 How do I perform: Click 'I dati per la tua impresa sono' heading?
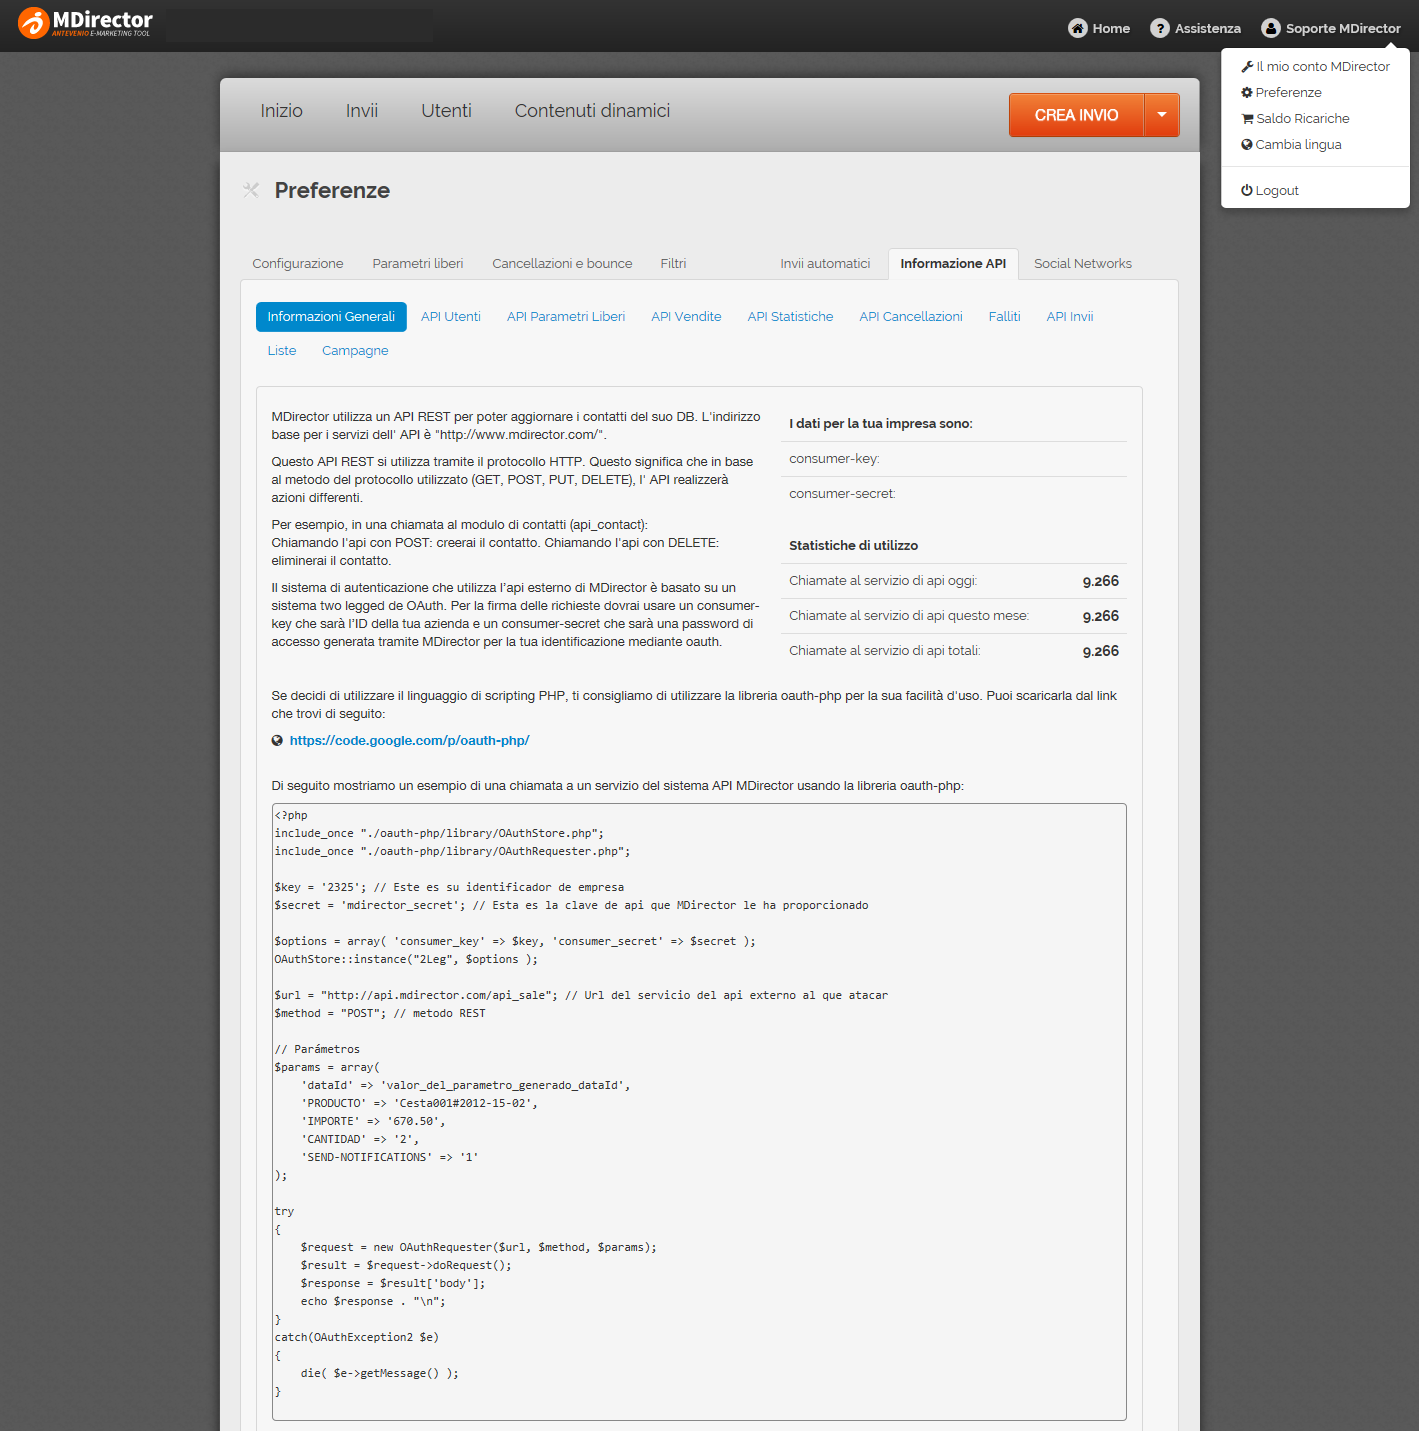880,424
